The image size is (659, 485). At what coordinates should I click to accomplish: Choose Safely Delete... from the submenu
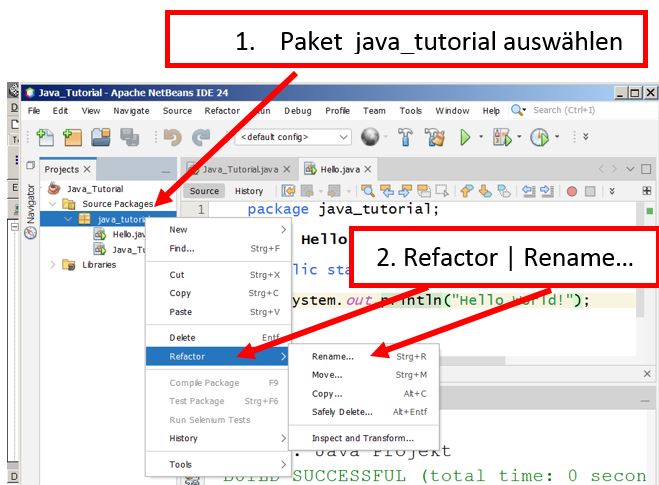pyautogui.click(x=364, y=412)
